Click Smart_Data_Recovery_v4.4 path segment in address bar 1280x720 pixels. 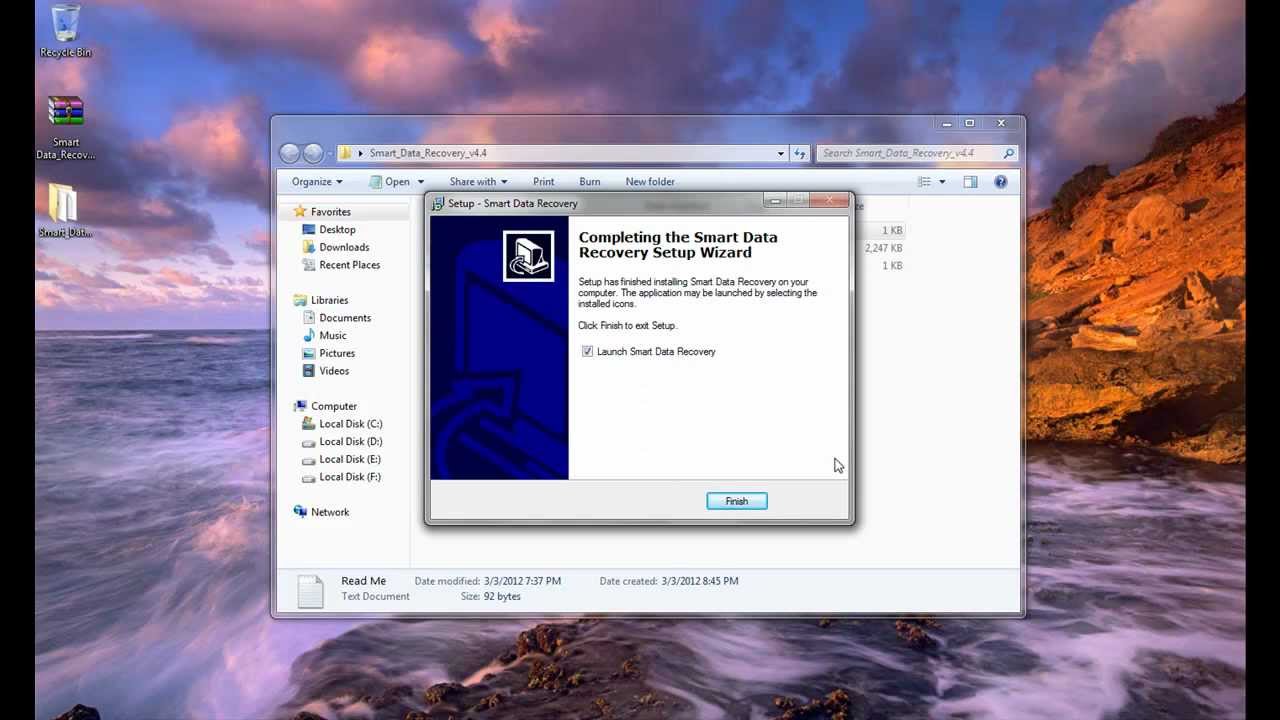[428, 153]
